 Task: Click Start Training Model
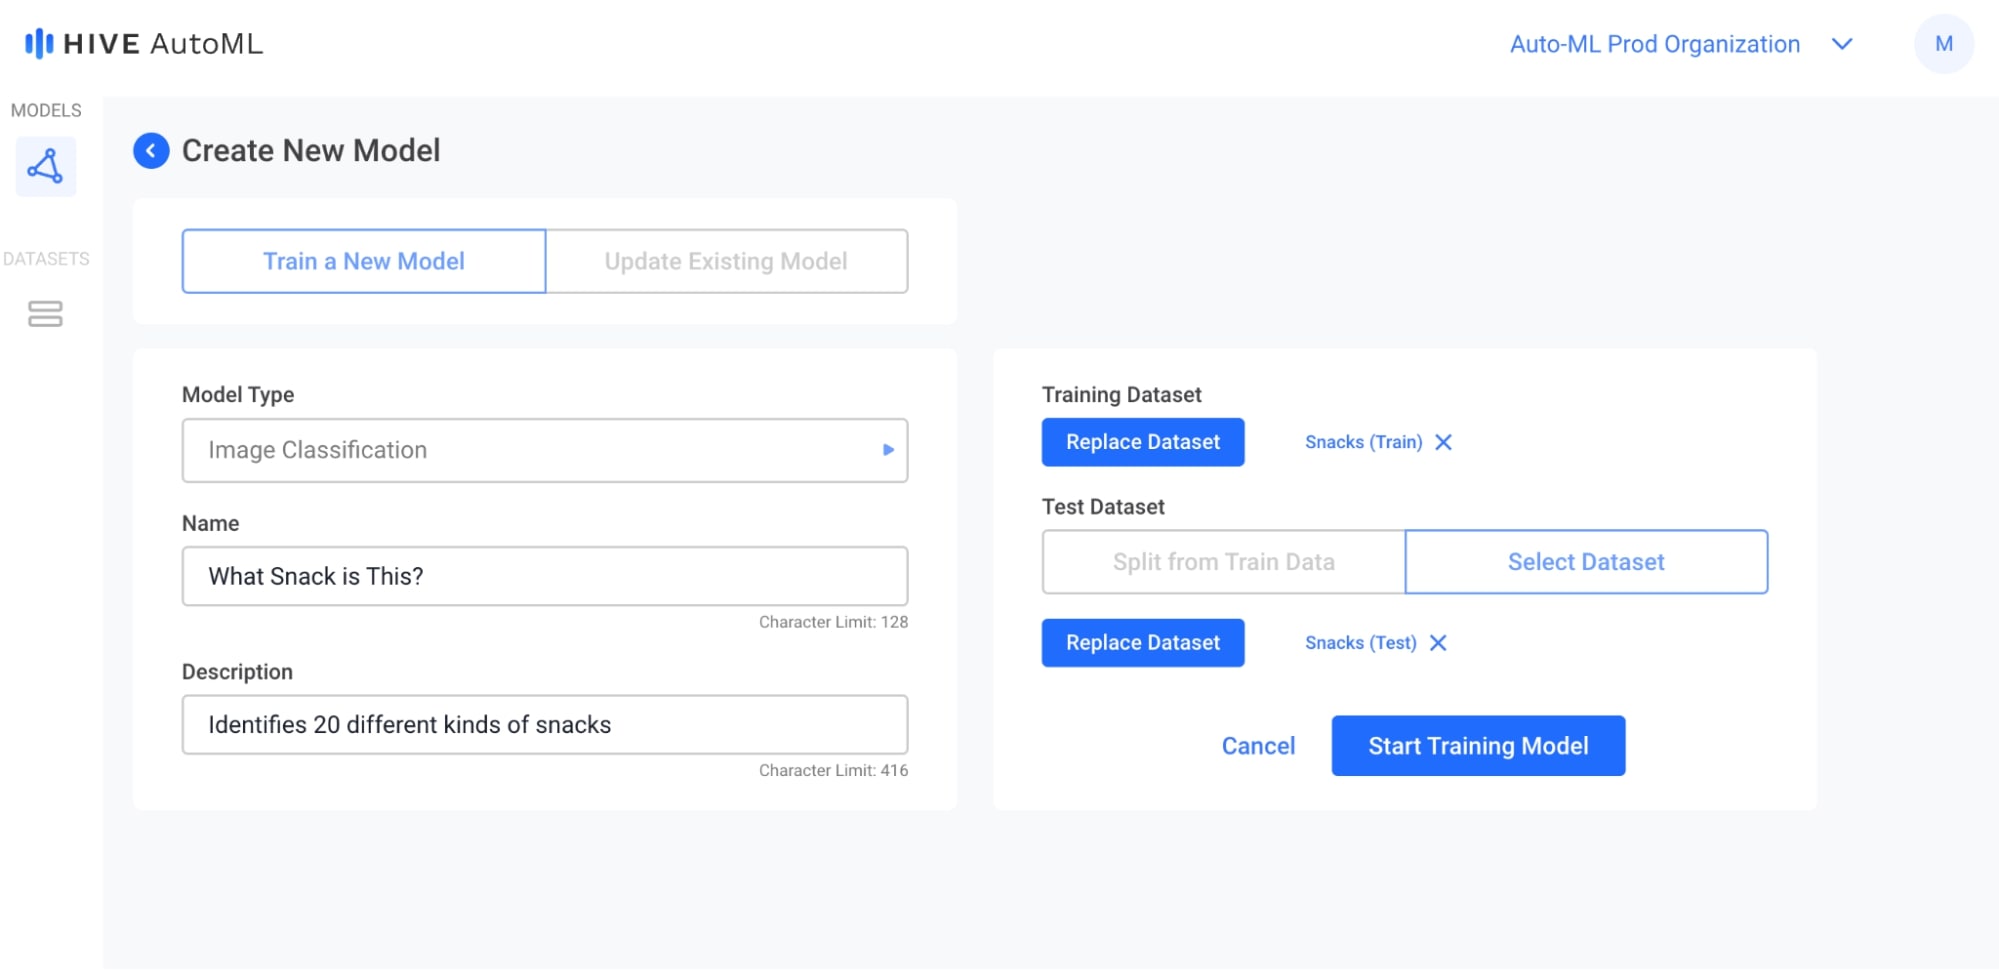click(1477, 745)
